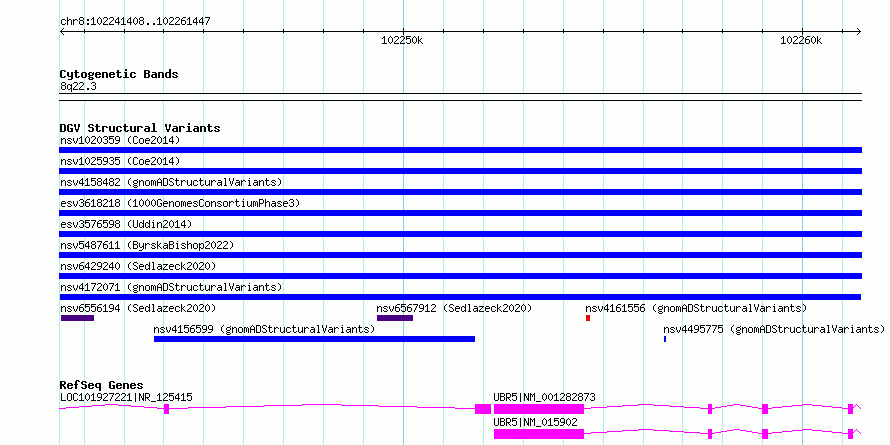Click the right arrowhead of the ruler
Screen dimensions: 890x445
[x=859, y=32]
